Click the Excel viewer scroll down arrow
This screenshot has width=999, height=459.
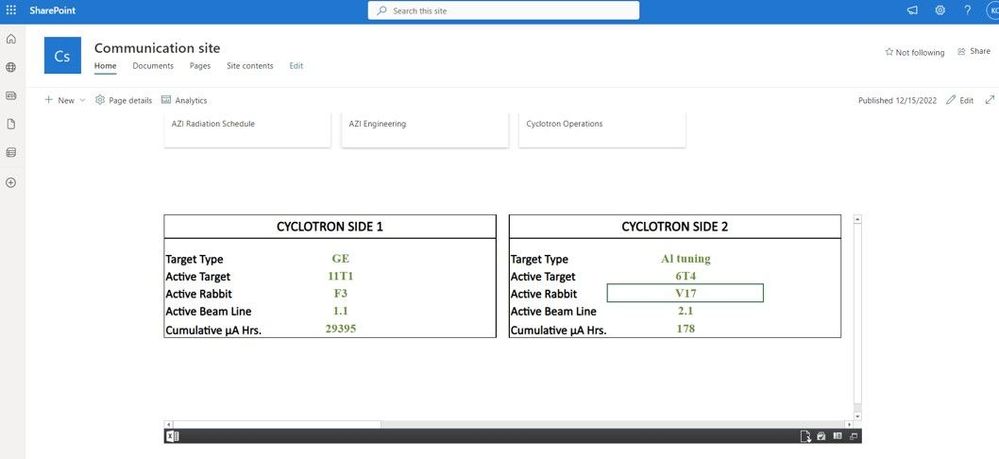coord(858,416)
